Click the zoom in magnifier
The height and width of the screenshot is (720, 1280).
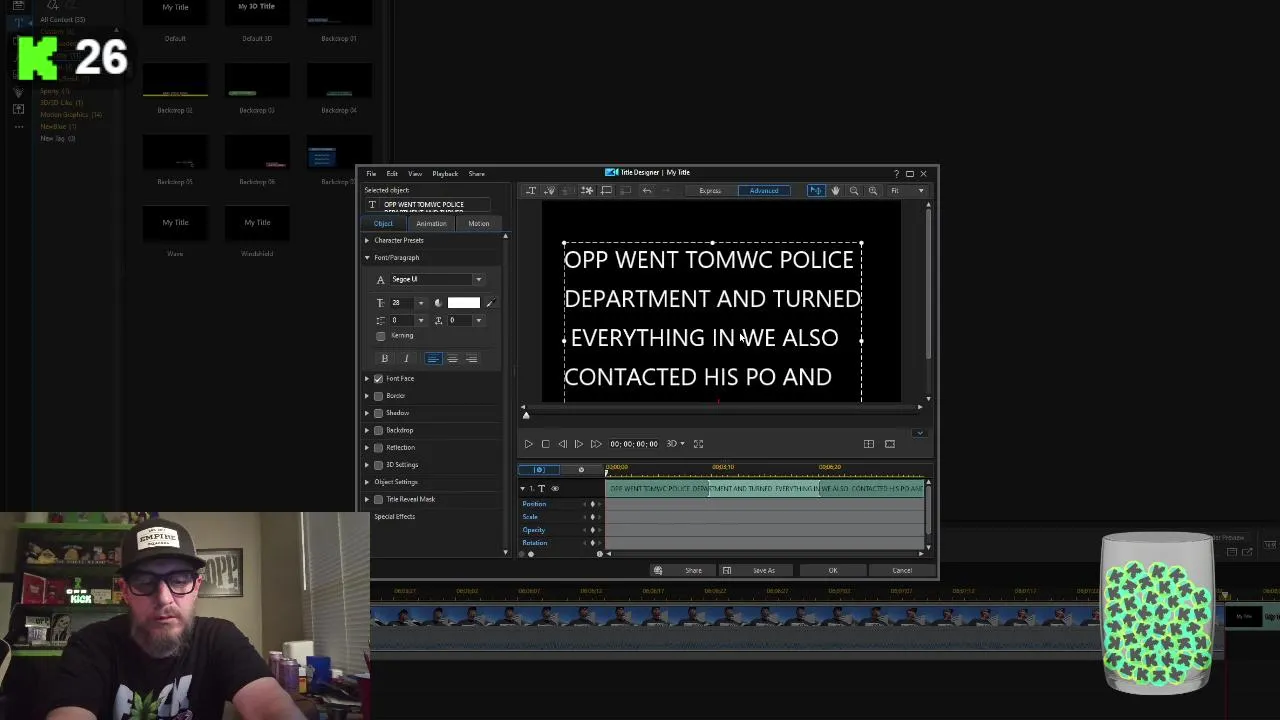pyautogui.click(x=873, y=190)
